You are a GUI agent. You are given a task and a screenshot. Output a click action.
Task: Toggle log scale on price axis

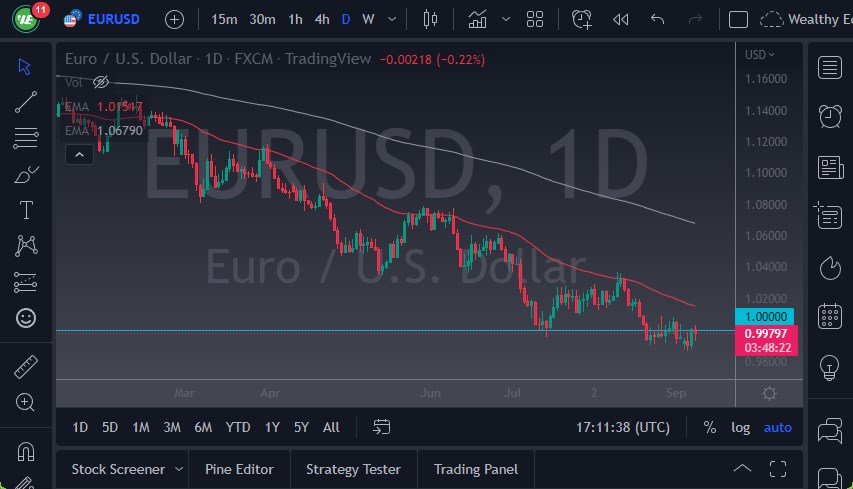[x=740, y=427]
